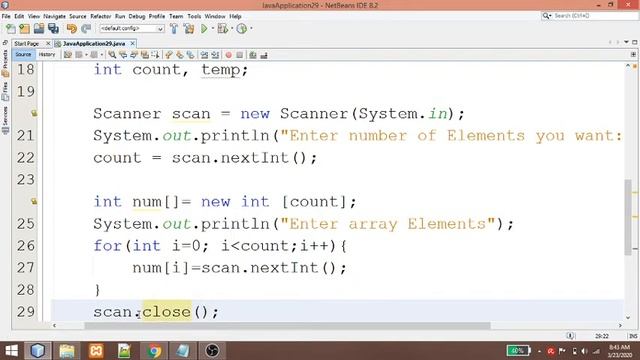Click the Open Project toolbar icon
Image resolution: width=640 pixels, height=360 pixels.
click(x=39, y=29)
